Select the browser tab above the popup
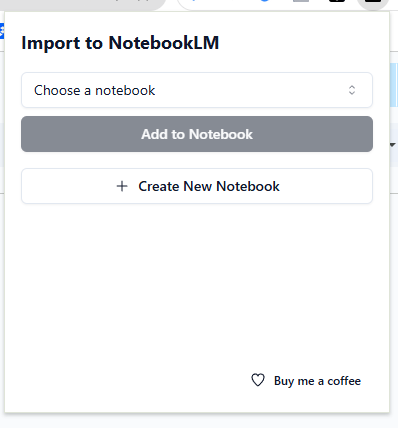Screen dimensions: 398x428 click(x=83, y=3)
